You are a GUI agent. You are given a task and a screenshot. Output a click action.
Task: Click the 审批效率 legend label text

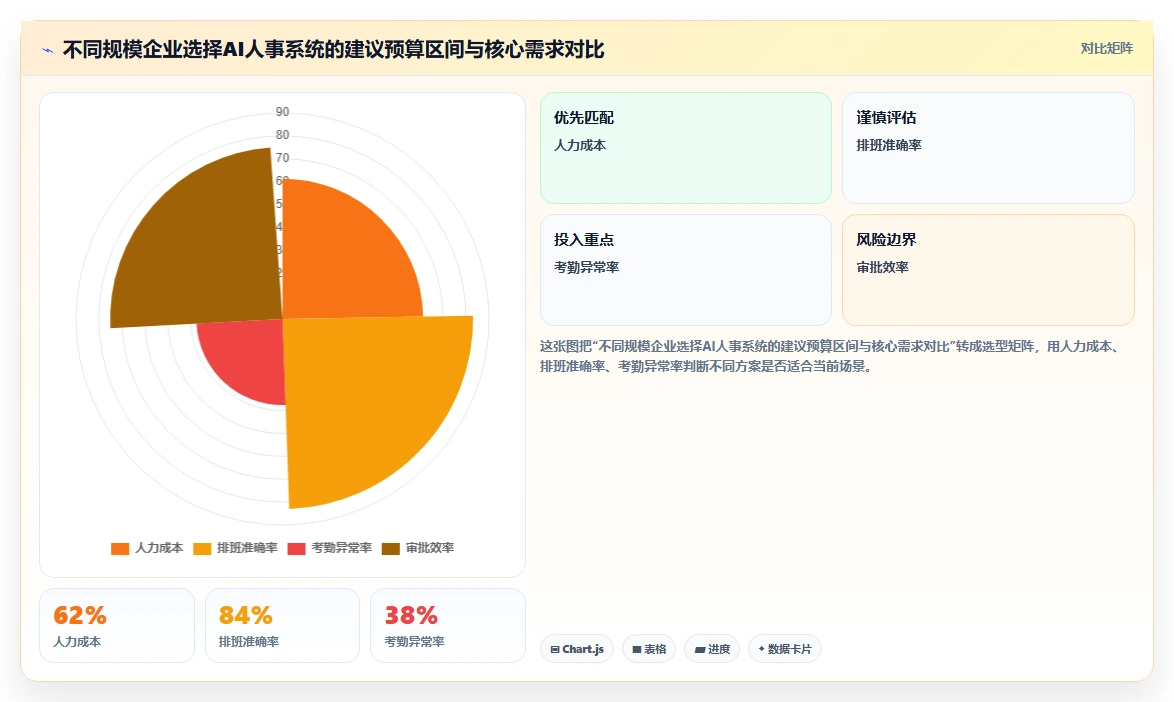(x=430, y=549)
